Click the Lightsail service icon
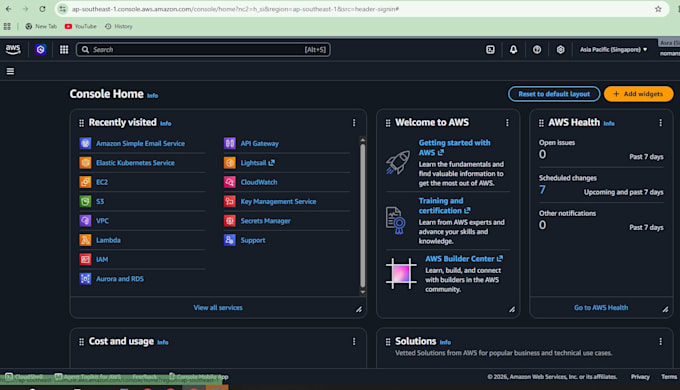Viewport: 680px width, 390px height. pyautogui.click(x=230, y=163)
